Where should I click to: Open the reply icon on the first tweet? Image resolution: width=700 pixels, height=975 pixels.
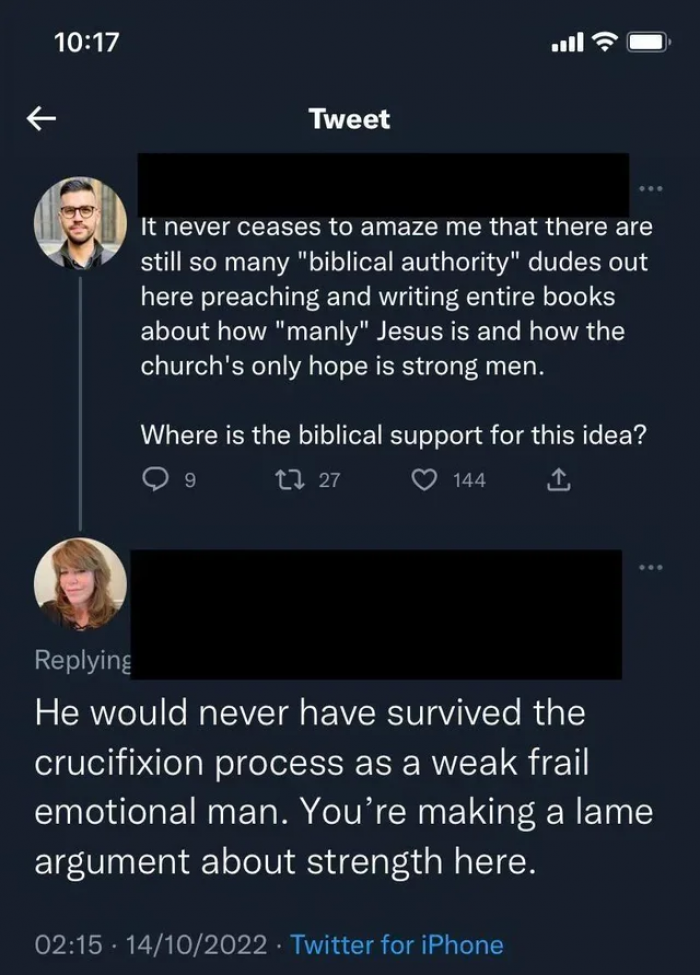(155, 481)
